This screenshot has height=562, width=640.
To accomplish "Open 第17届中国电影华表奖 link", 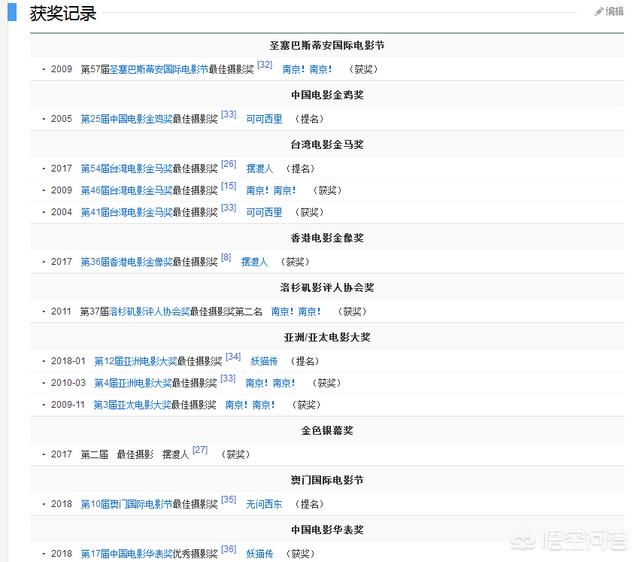I will (x=126, y=553).
